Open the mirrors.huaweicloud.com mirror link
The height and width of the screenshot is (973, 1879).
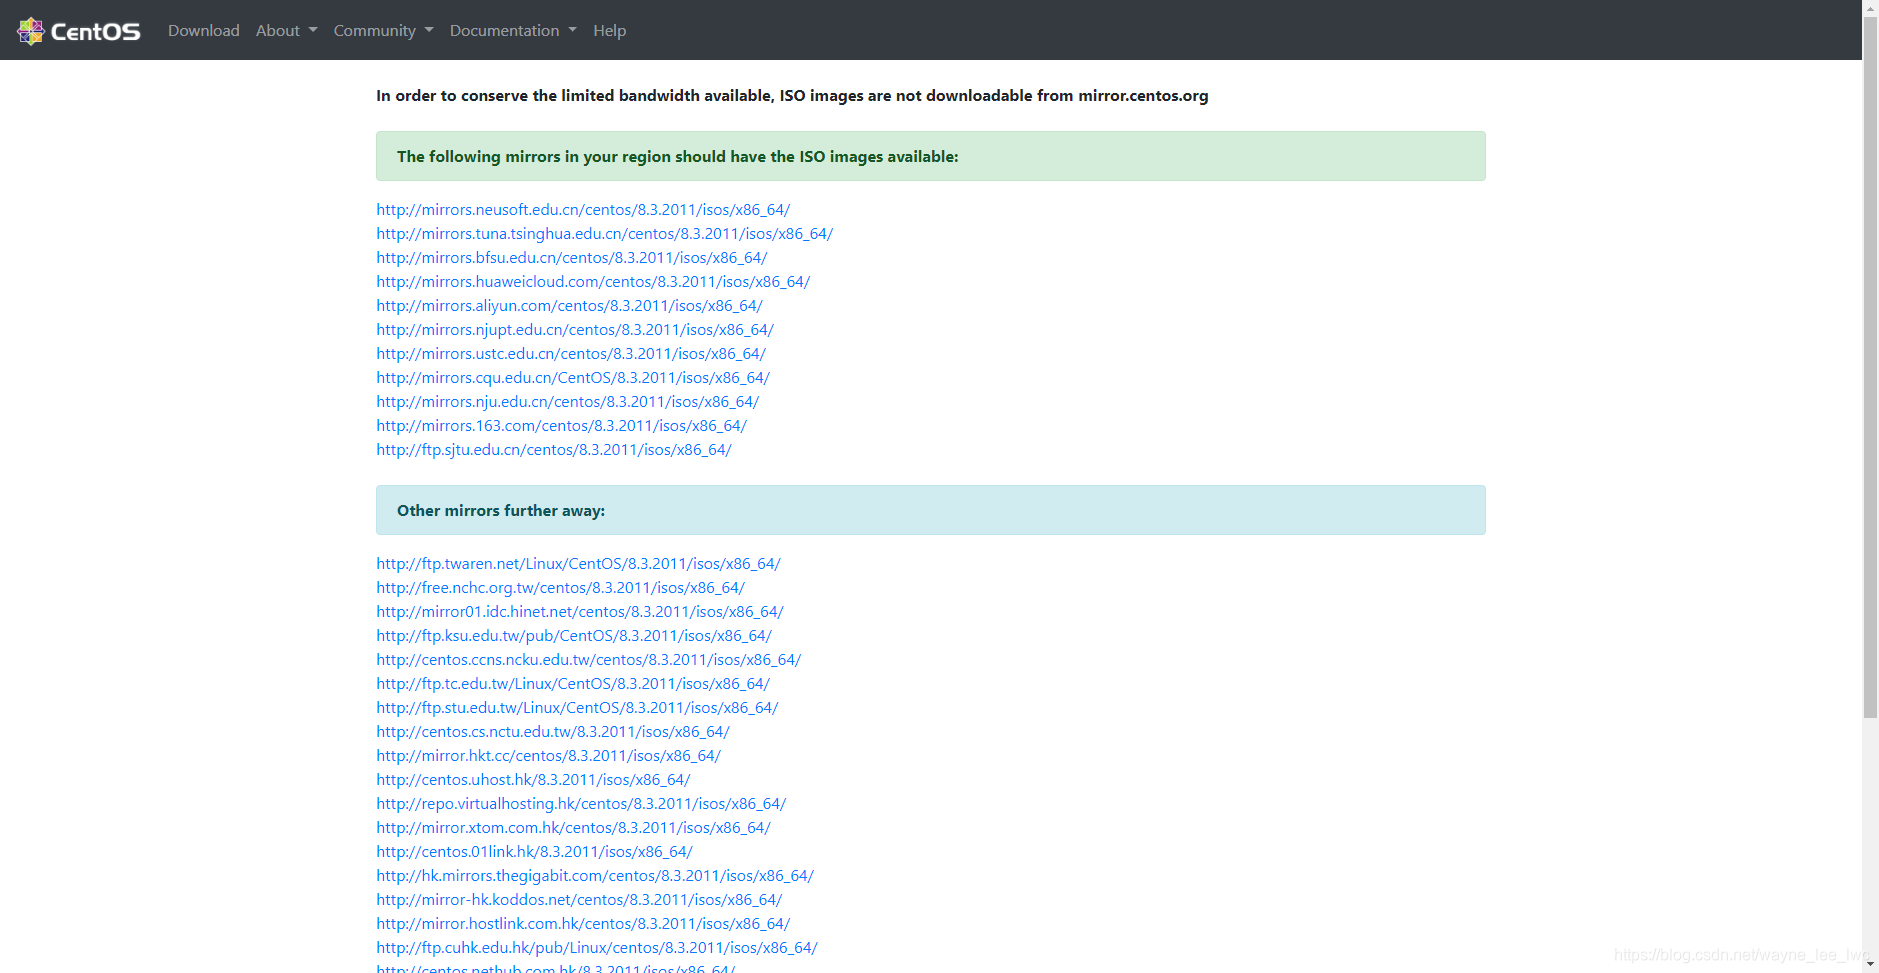[593, 282]
